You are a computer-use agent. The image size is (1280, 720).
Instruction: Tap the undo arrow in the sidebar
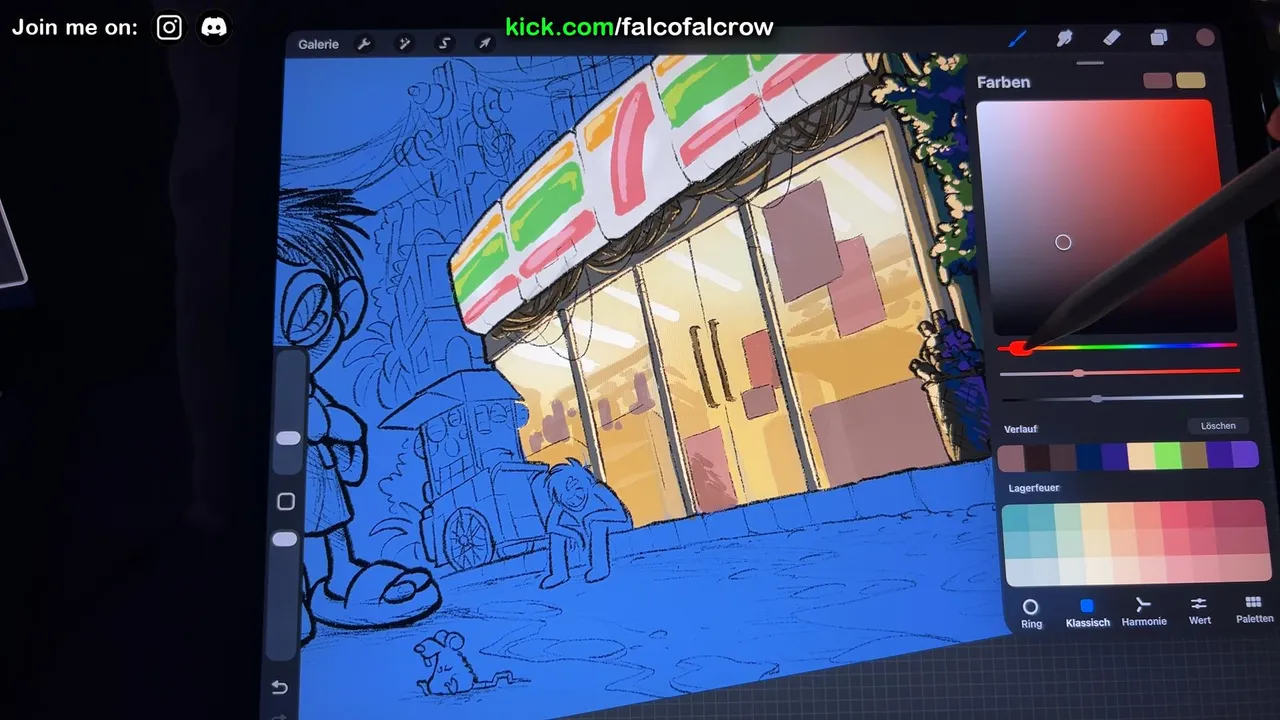pos(279,687)
